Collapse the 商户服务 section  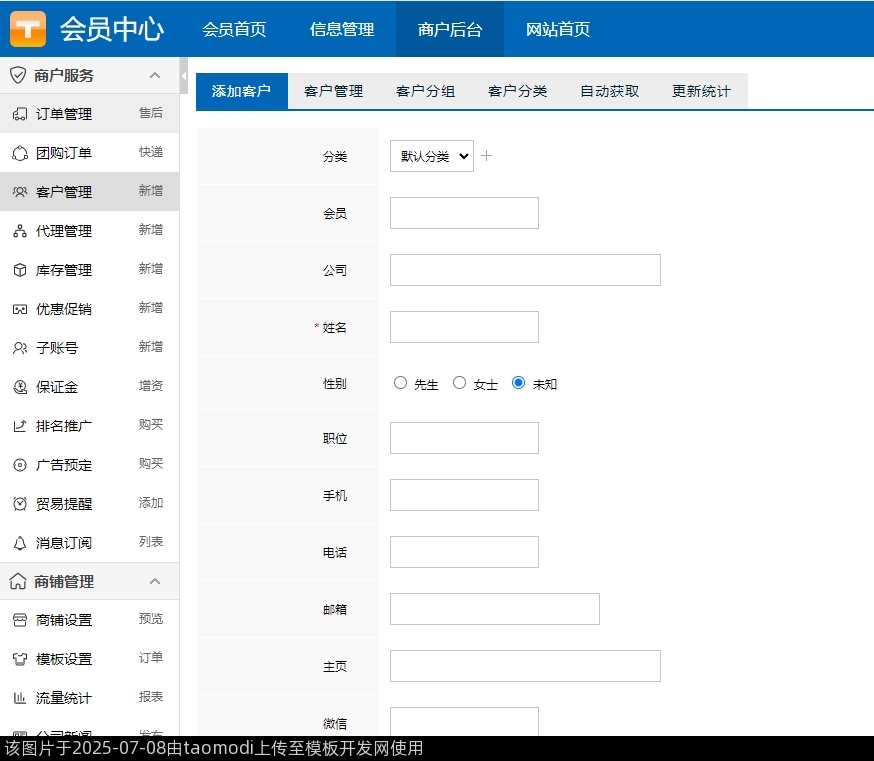(155, 75)
